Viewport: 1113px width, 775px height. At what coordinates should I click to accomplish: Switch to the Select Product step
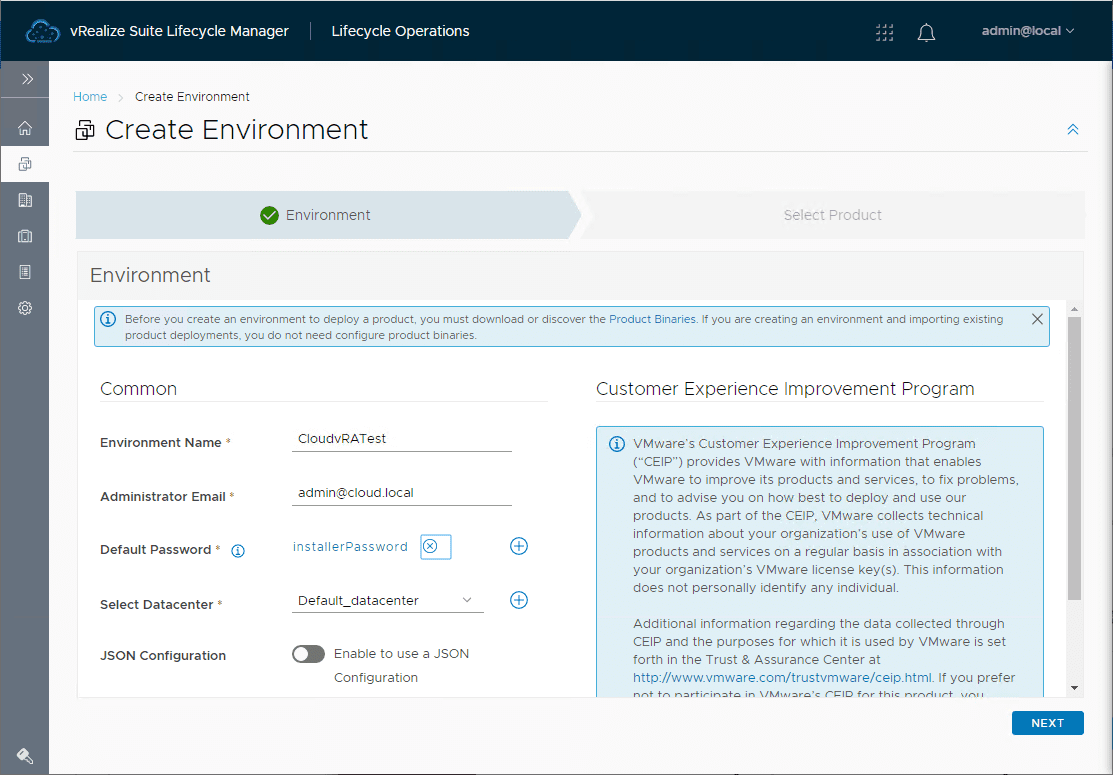tap(832, 215)
